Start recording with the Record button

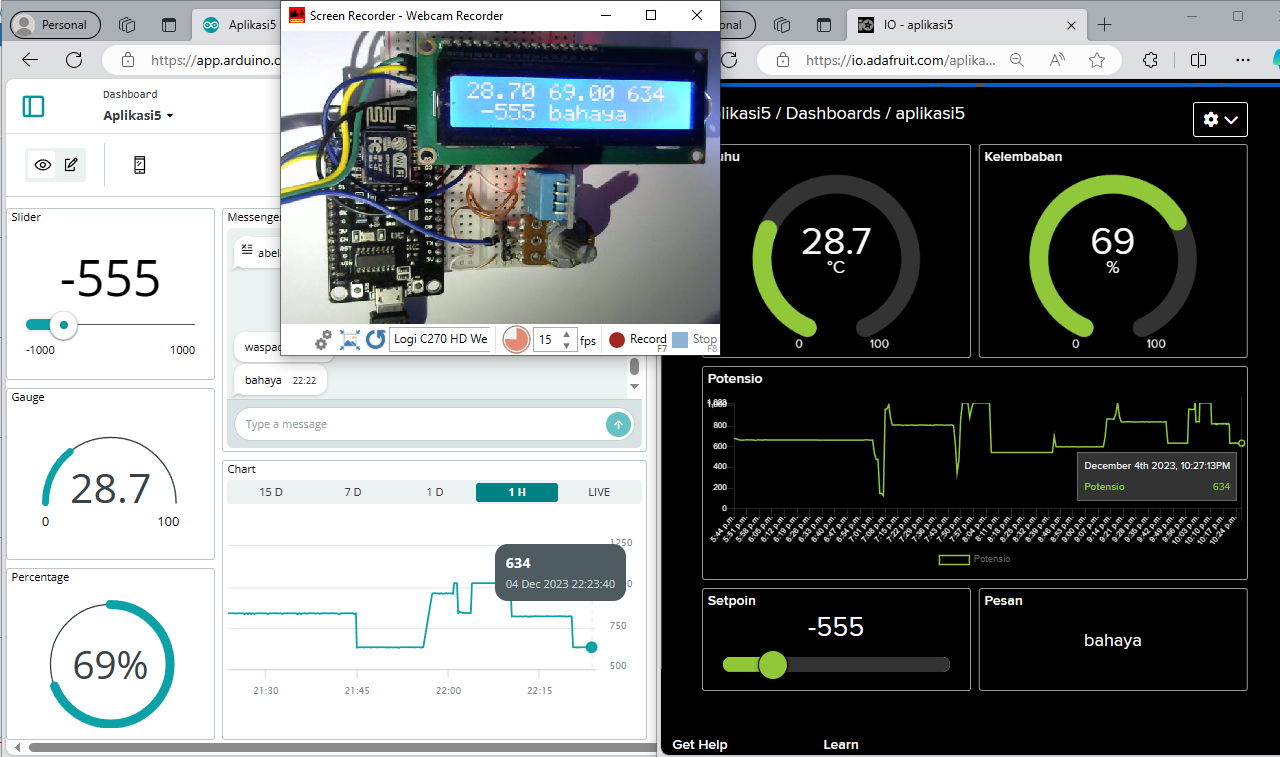(x=637, y=340)
